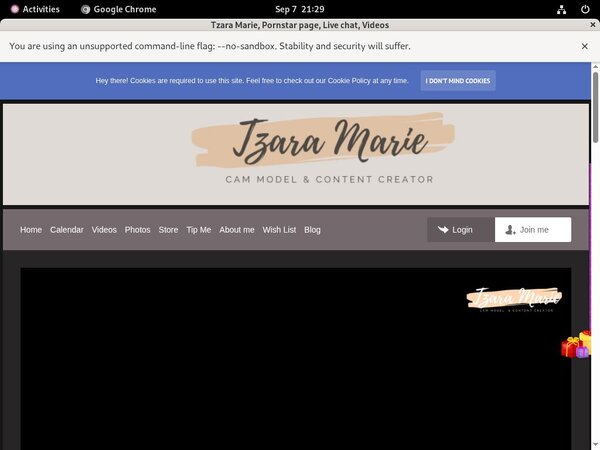Open the Wish List page
Image resolution: width=600 pixels, height=450 pixels.
tap(279, 230)
